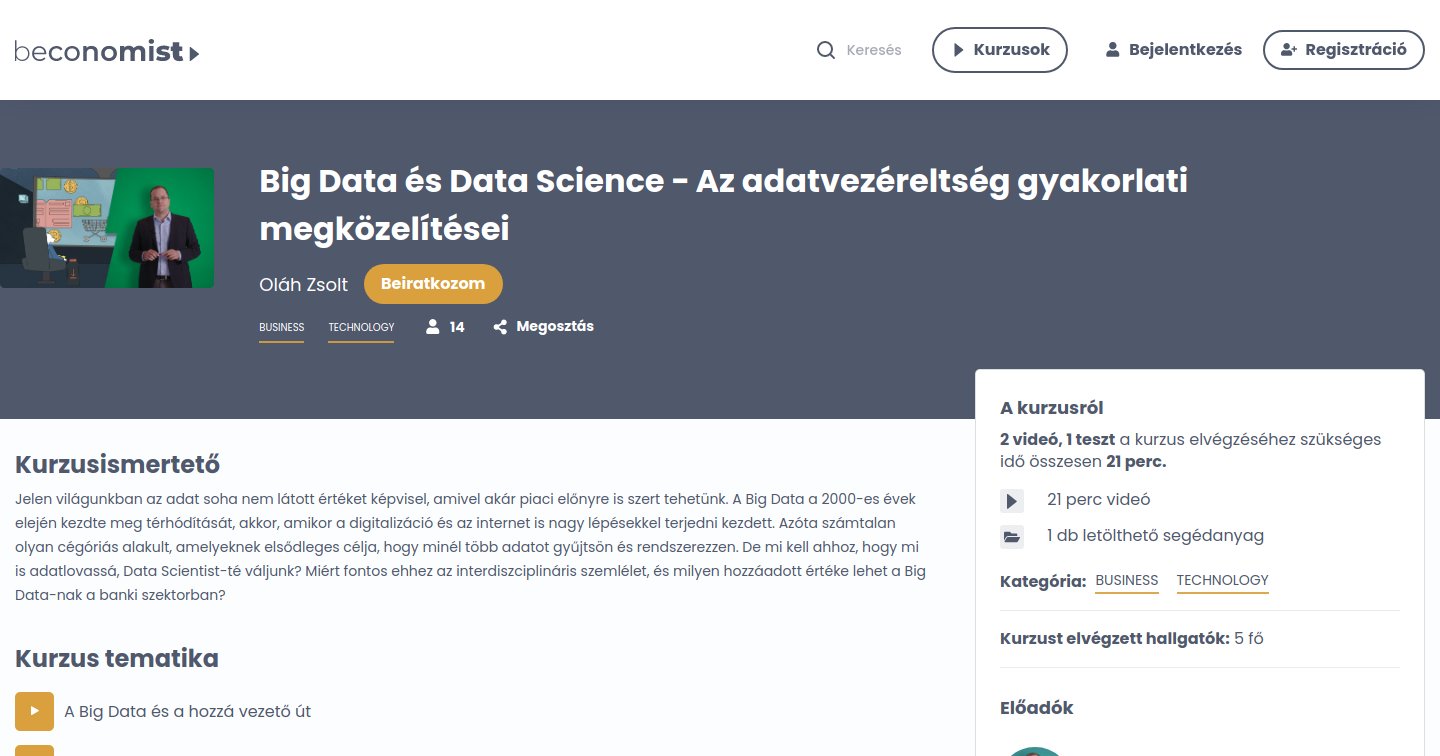Open the Kurzusok menu
This screenshot has width=1440, height=756.
click(x=1000, y=49)
